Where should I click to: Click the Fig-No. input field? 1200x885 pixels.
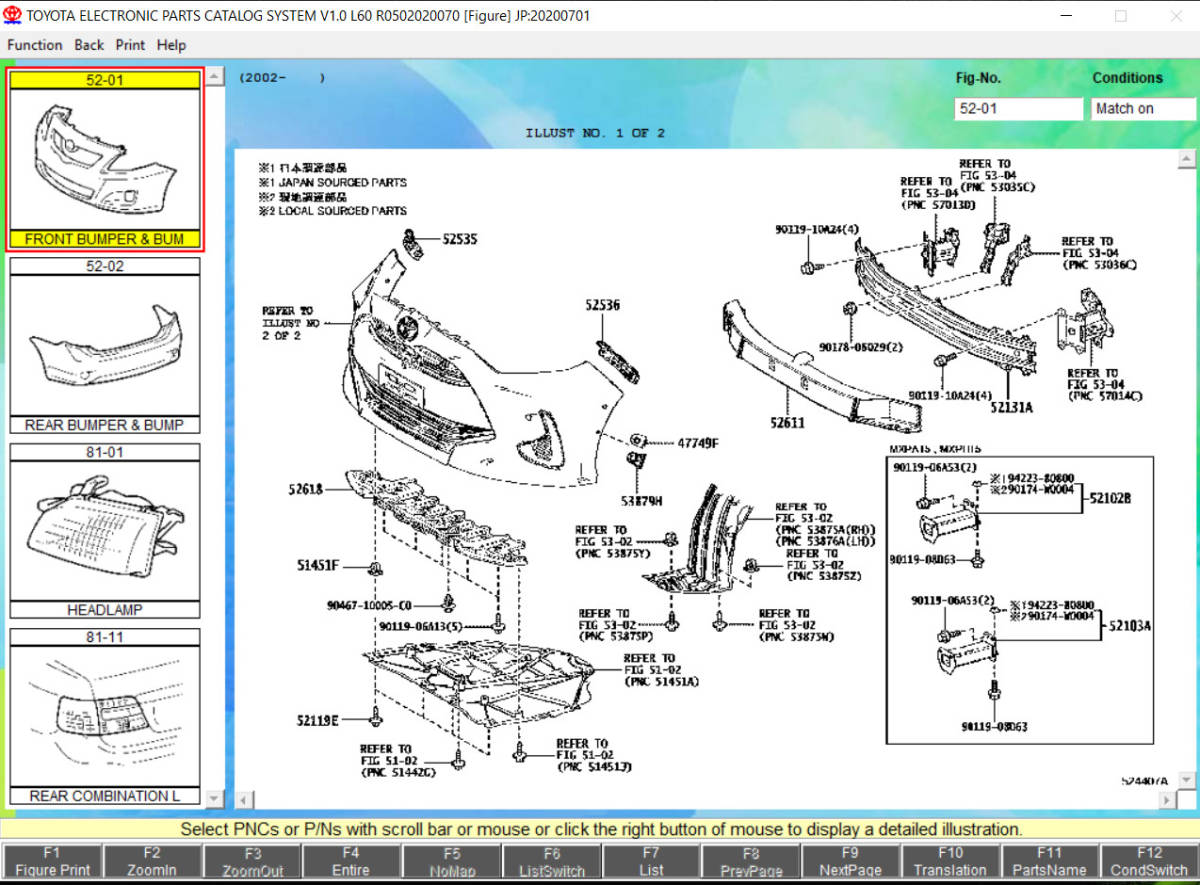(1018, 109)
